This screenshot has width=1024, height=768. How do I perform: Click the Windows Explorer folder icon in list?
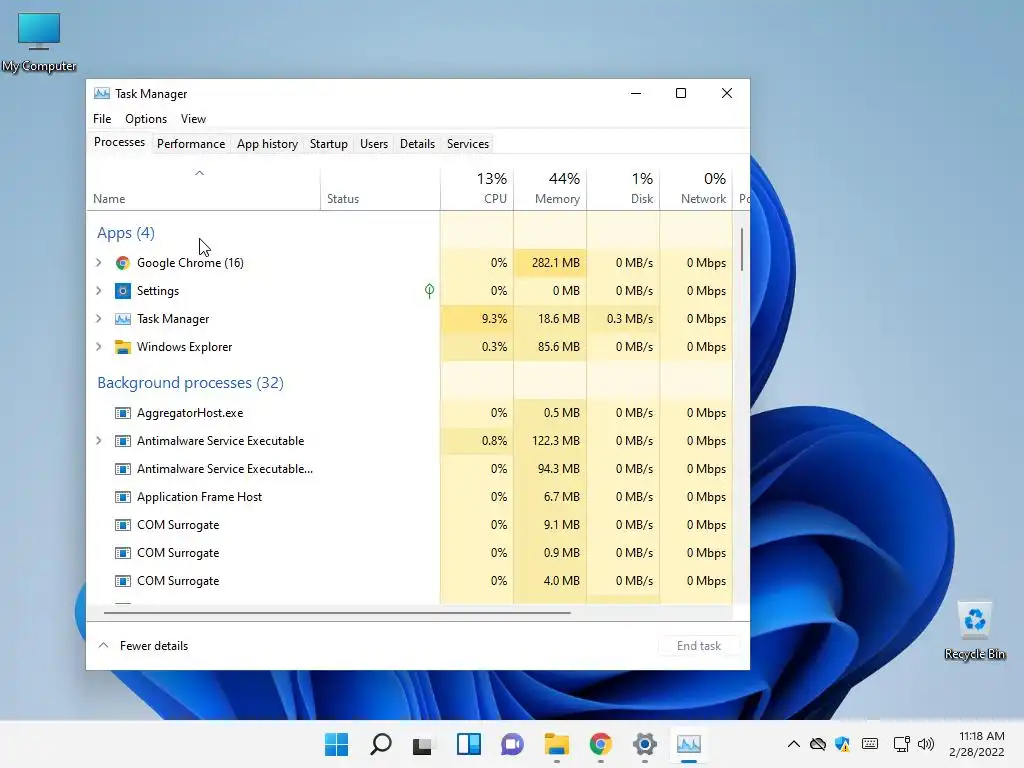122,347
